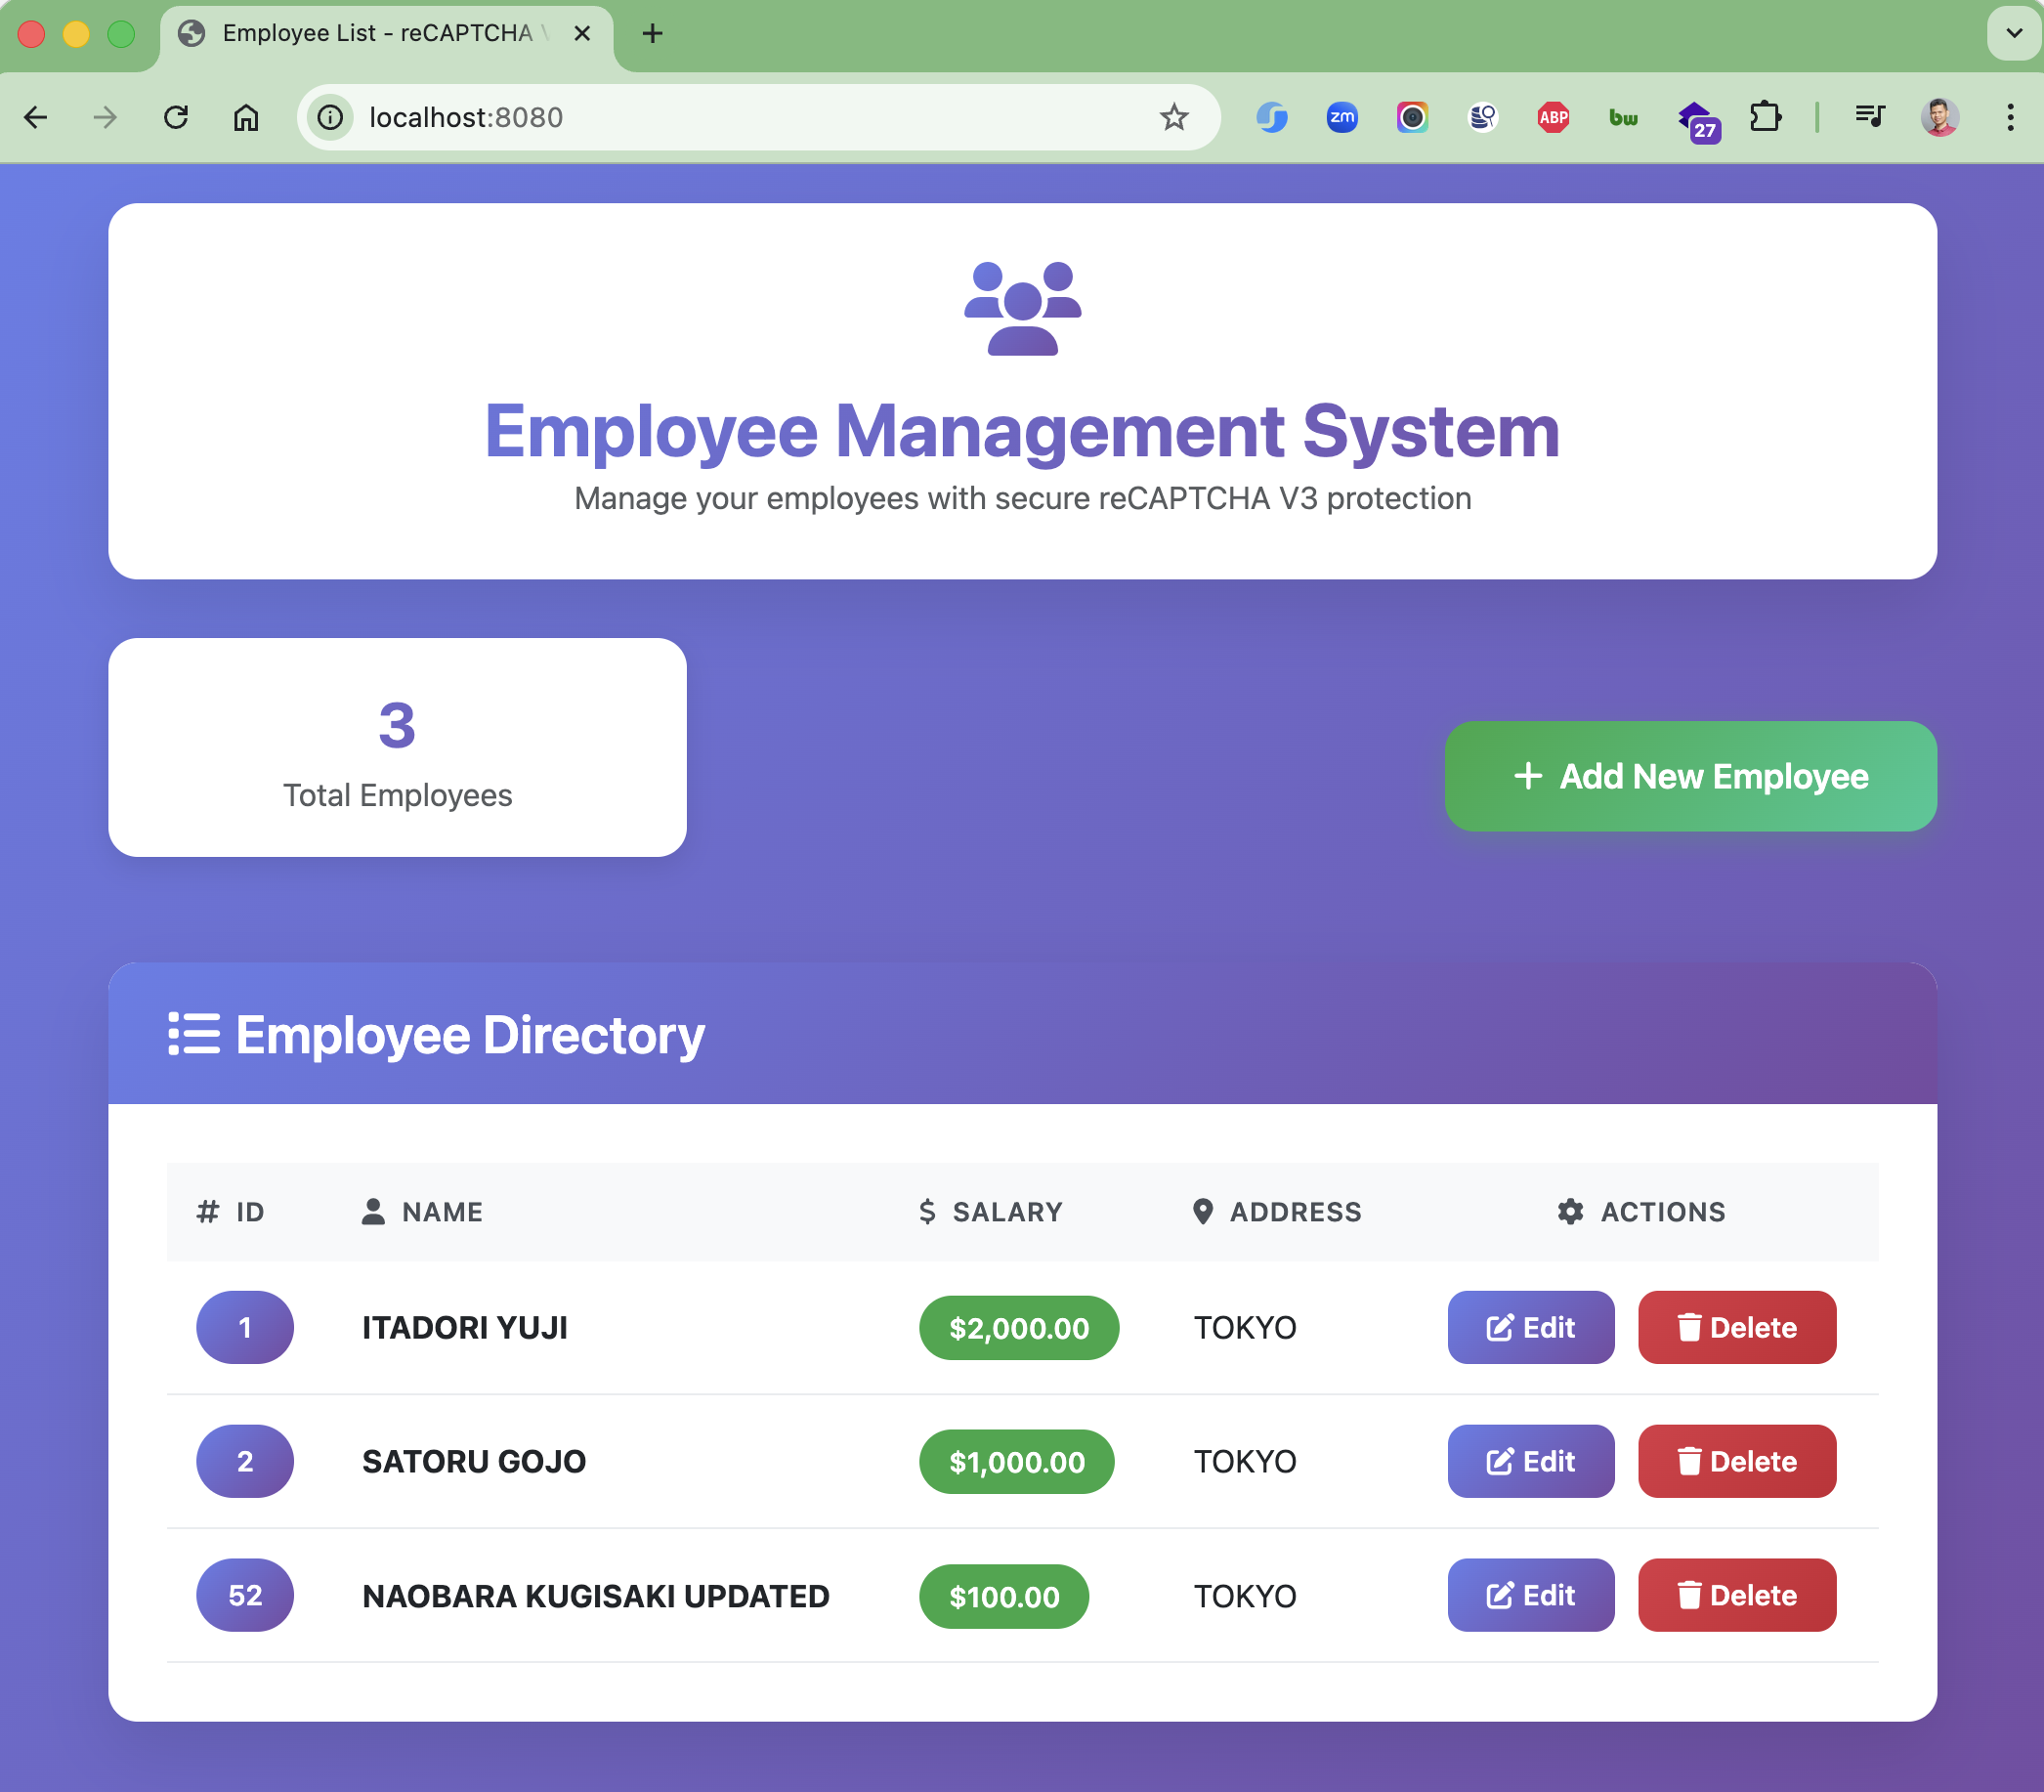This screenshot has width=2044, height=1792.
Task: Delete the Satoru Gojo employee
Action: pyautogui.click(x=1736, y=1461)
